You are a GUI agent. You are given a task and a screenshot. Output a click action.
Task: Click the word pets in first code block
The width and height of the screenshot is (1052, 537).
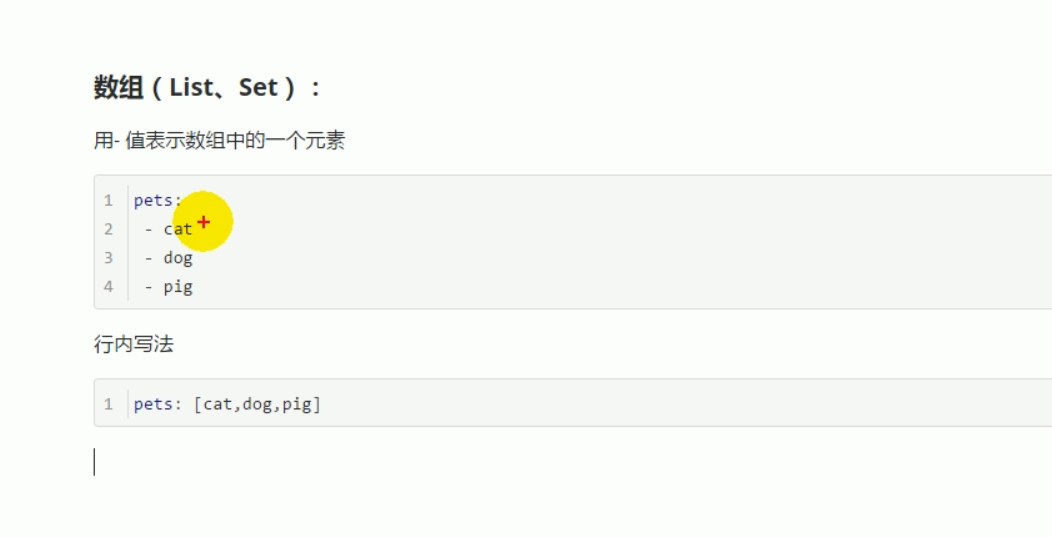153,200
